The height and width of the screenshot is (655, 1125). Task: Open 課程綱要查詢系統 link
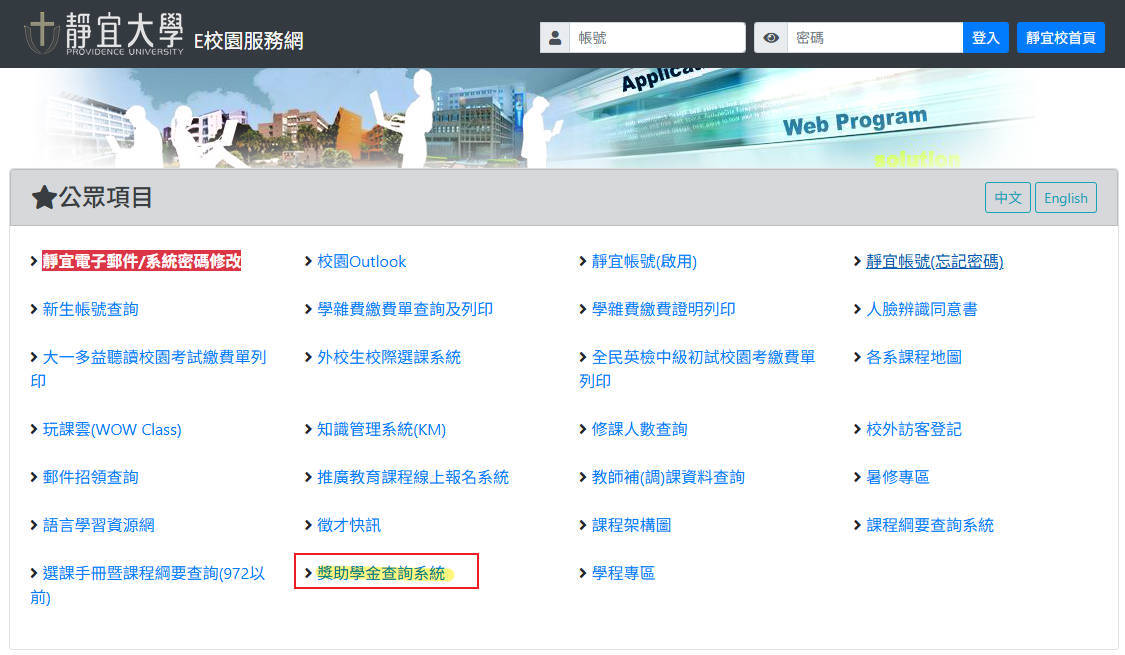click(929, 525)
